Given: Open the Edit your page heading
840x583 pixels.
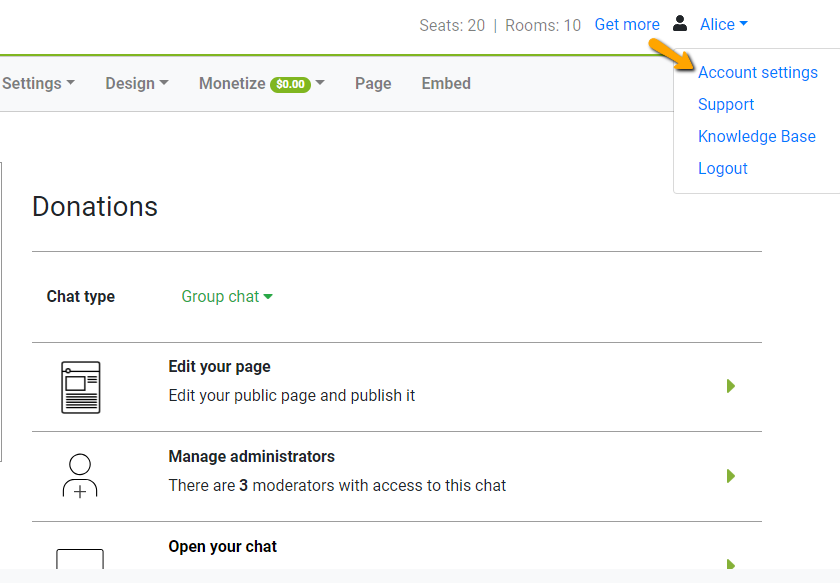Looking at the screenshot, I should coord(219,366).
